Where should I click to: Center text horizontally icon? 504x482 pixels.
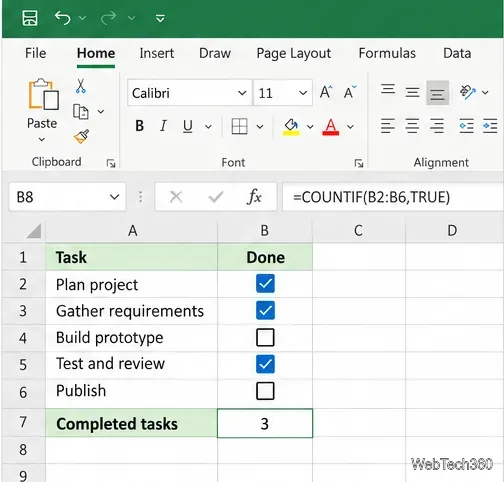pos(412,126)
